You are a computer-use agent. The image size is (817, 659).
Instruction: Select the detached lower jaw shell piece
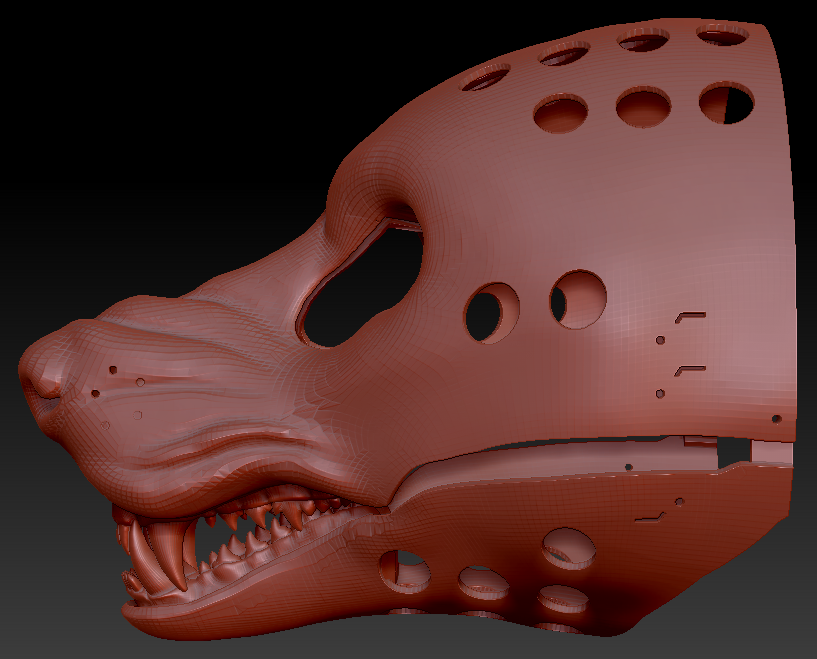pos(560,550)
